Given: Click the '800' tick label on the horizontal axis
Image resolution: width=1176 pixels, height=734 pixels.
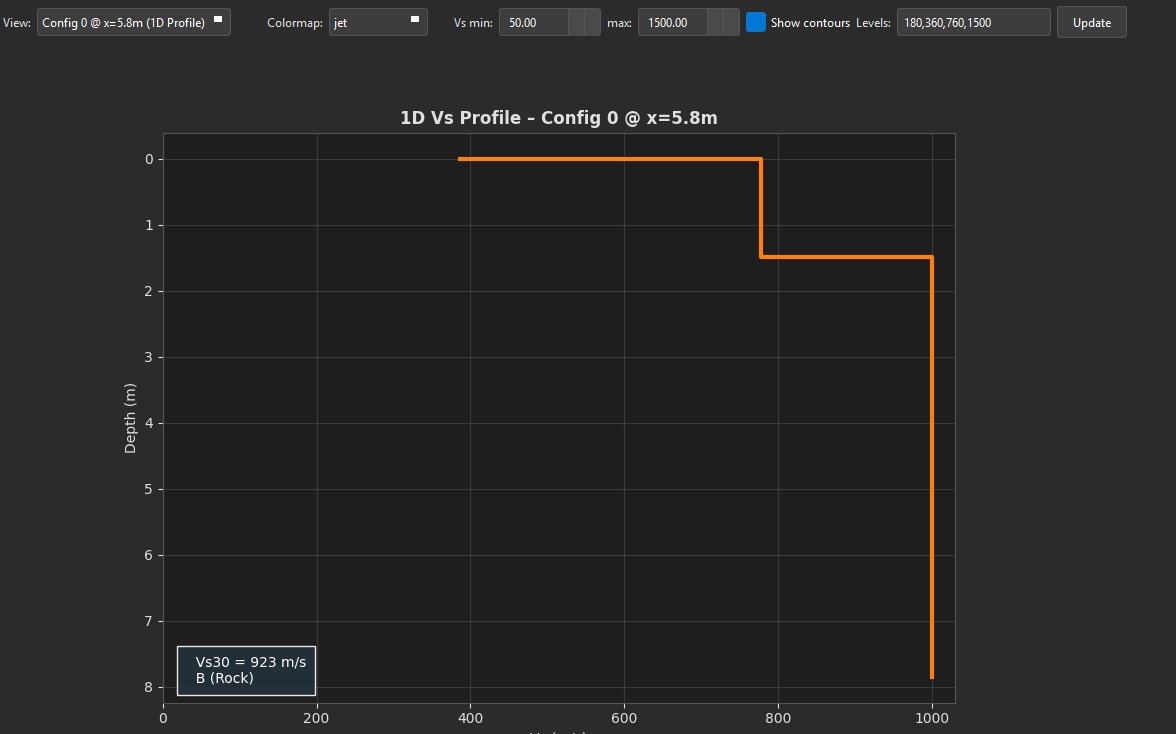Looking at the screenshot, I should [778, 718].
